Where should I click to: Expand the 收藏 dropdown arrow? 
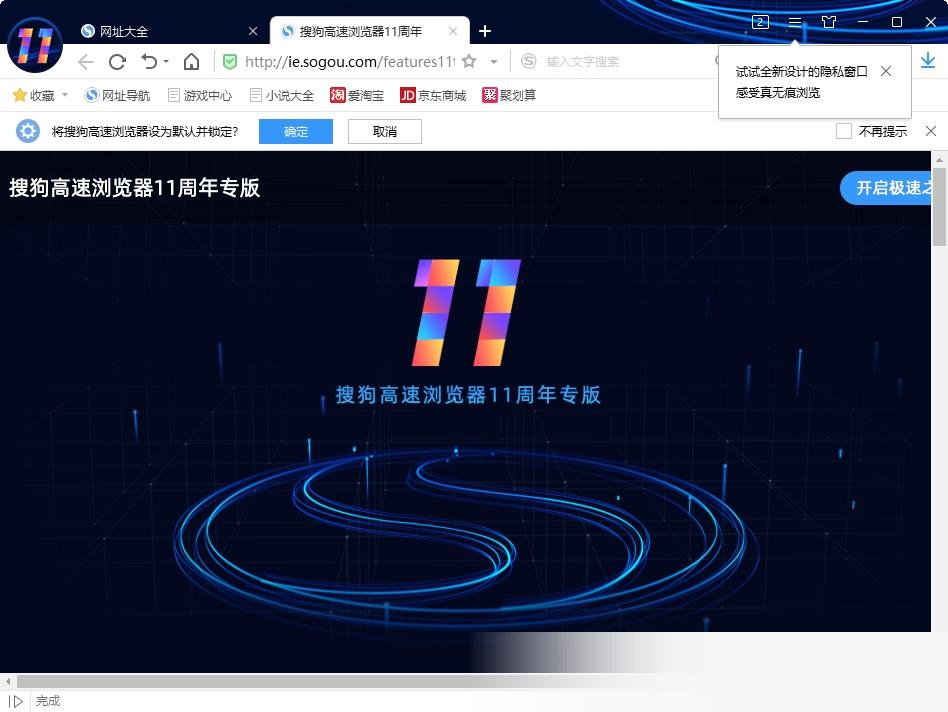point(65,95)
